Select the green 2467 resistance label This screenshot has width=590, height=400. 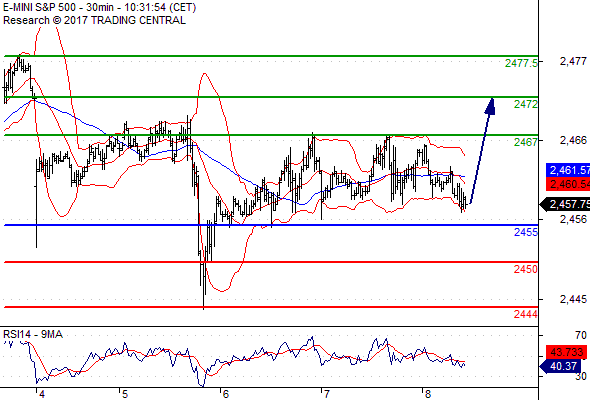(x=526, y=142)
